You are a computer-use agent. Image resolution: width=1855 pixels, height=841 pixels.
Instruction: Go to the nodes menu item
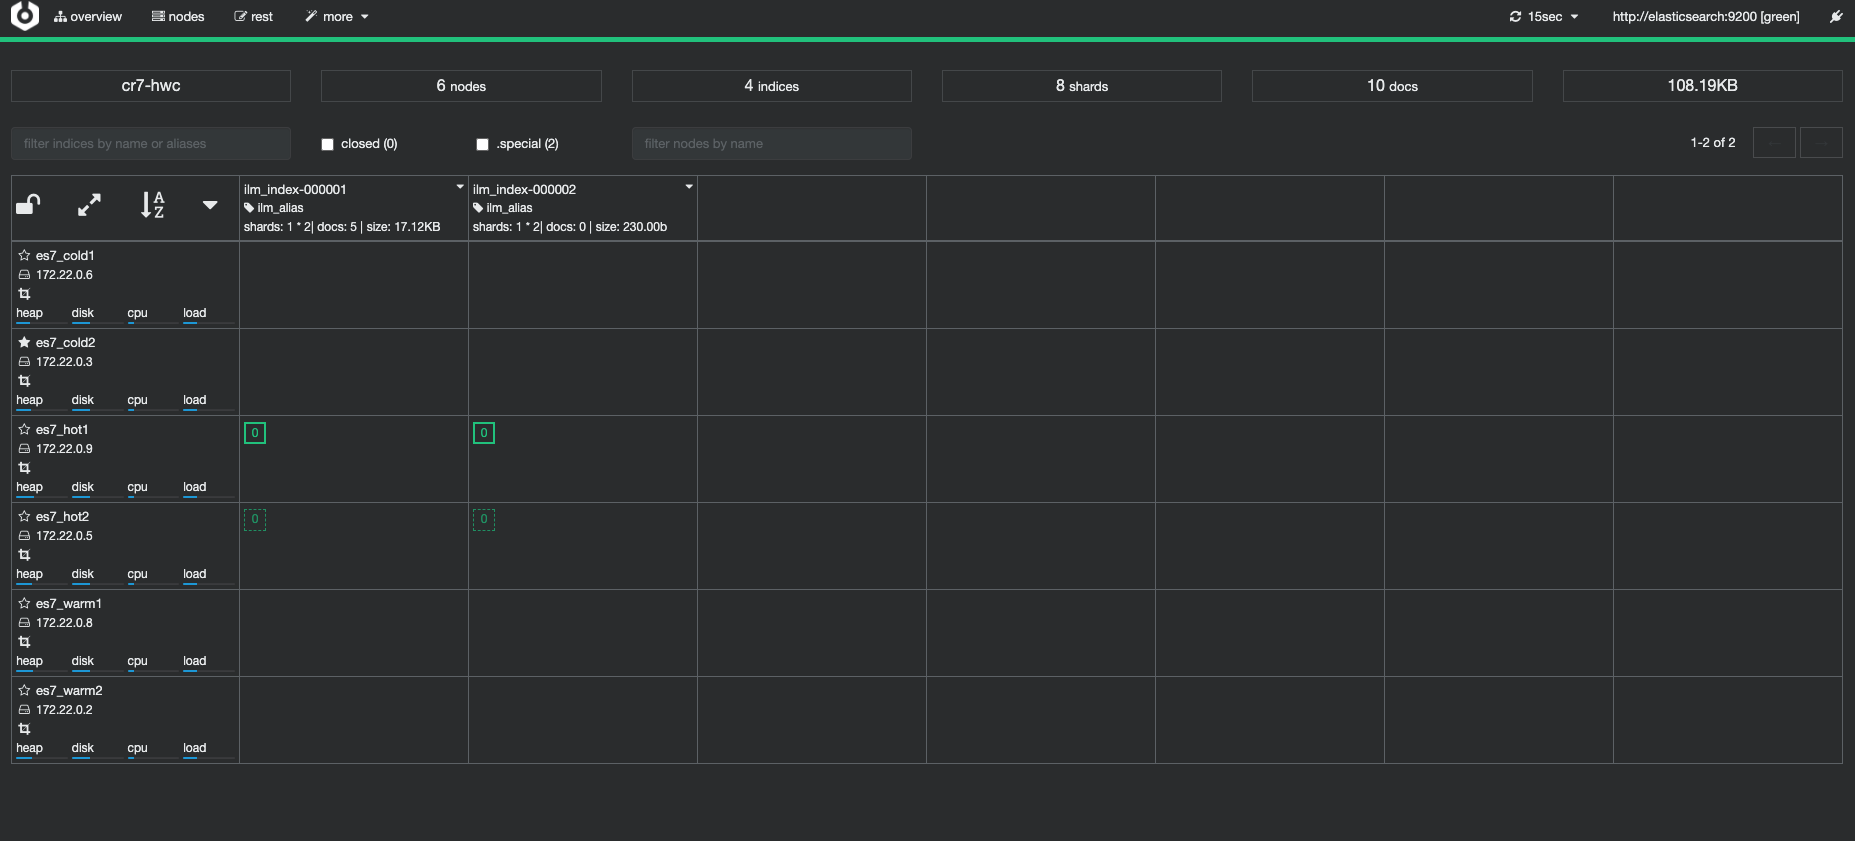pos(178,17)
